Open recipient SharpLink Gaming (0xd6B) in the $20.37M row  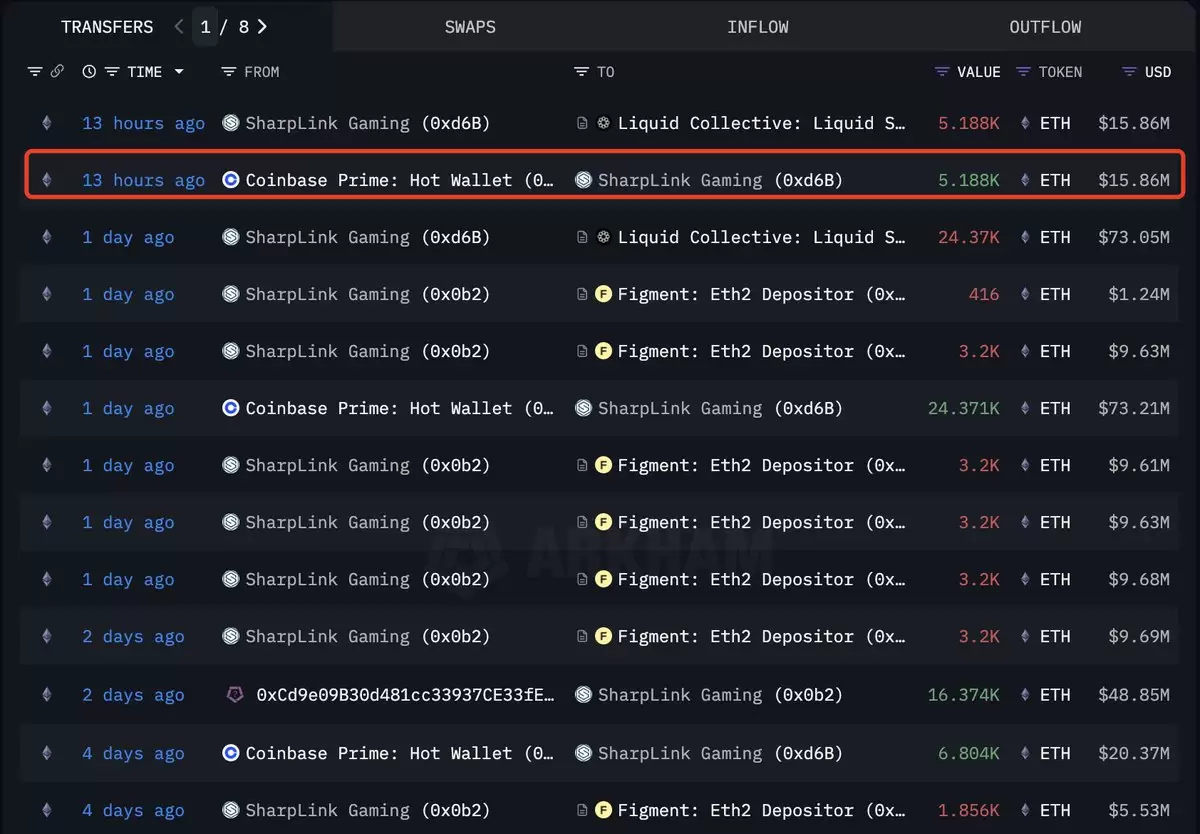[x=720, y=753]
